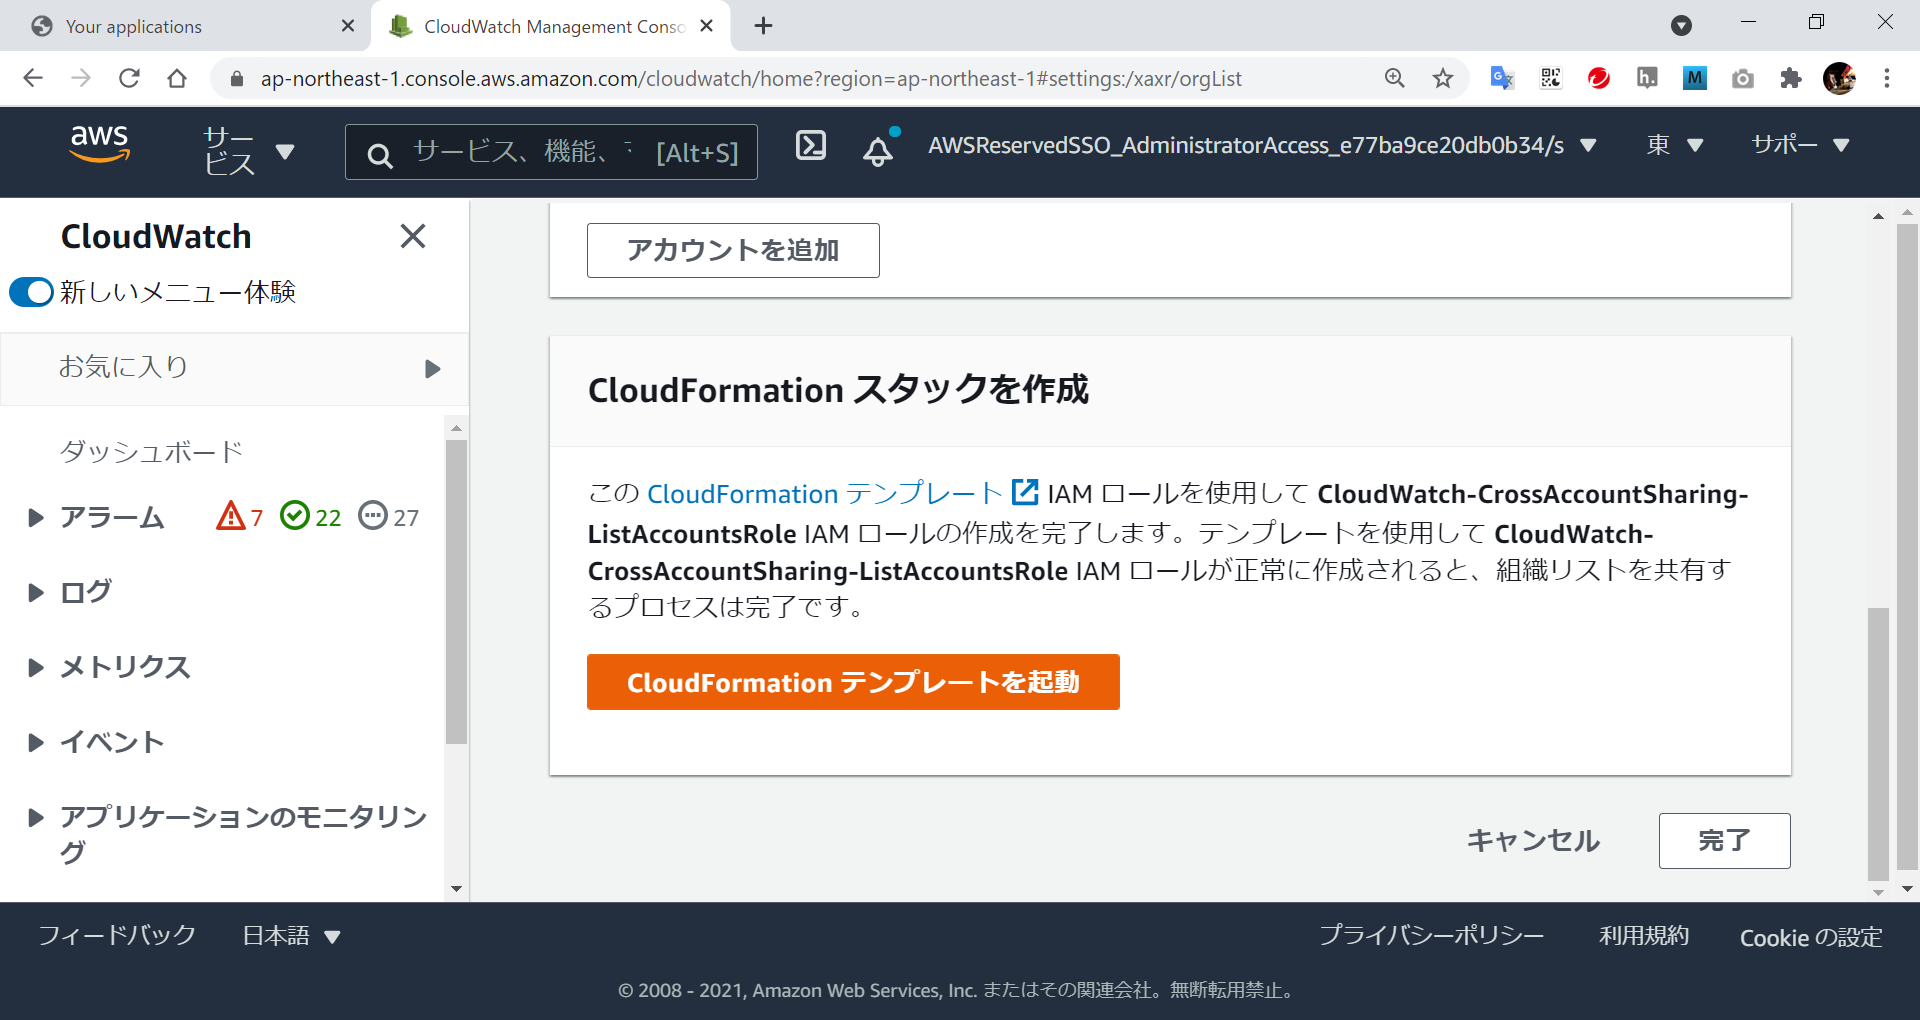Open the browser extensions puzzle icon
The height and width of the screenshot is (1020, 1920).
[x=1790, y=79]
